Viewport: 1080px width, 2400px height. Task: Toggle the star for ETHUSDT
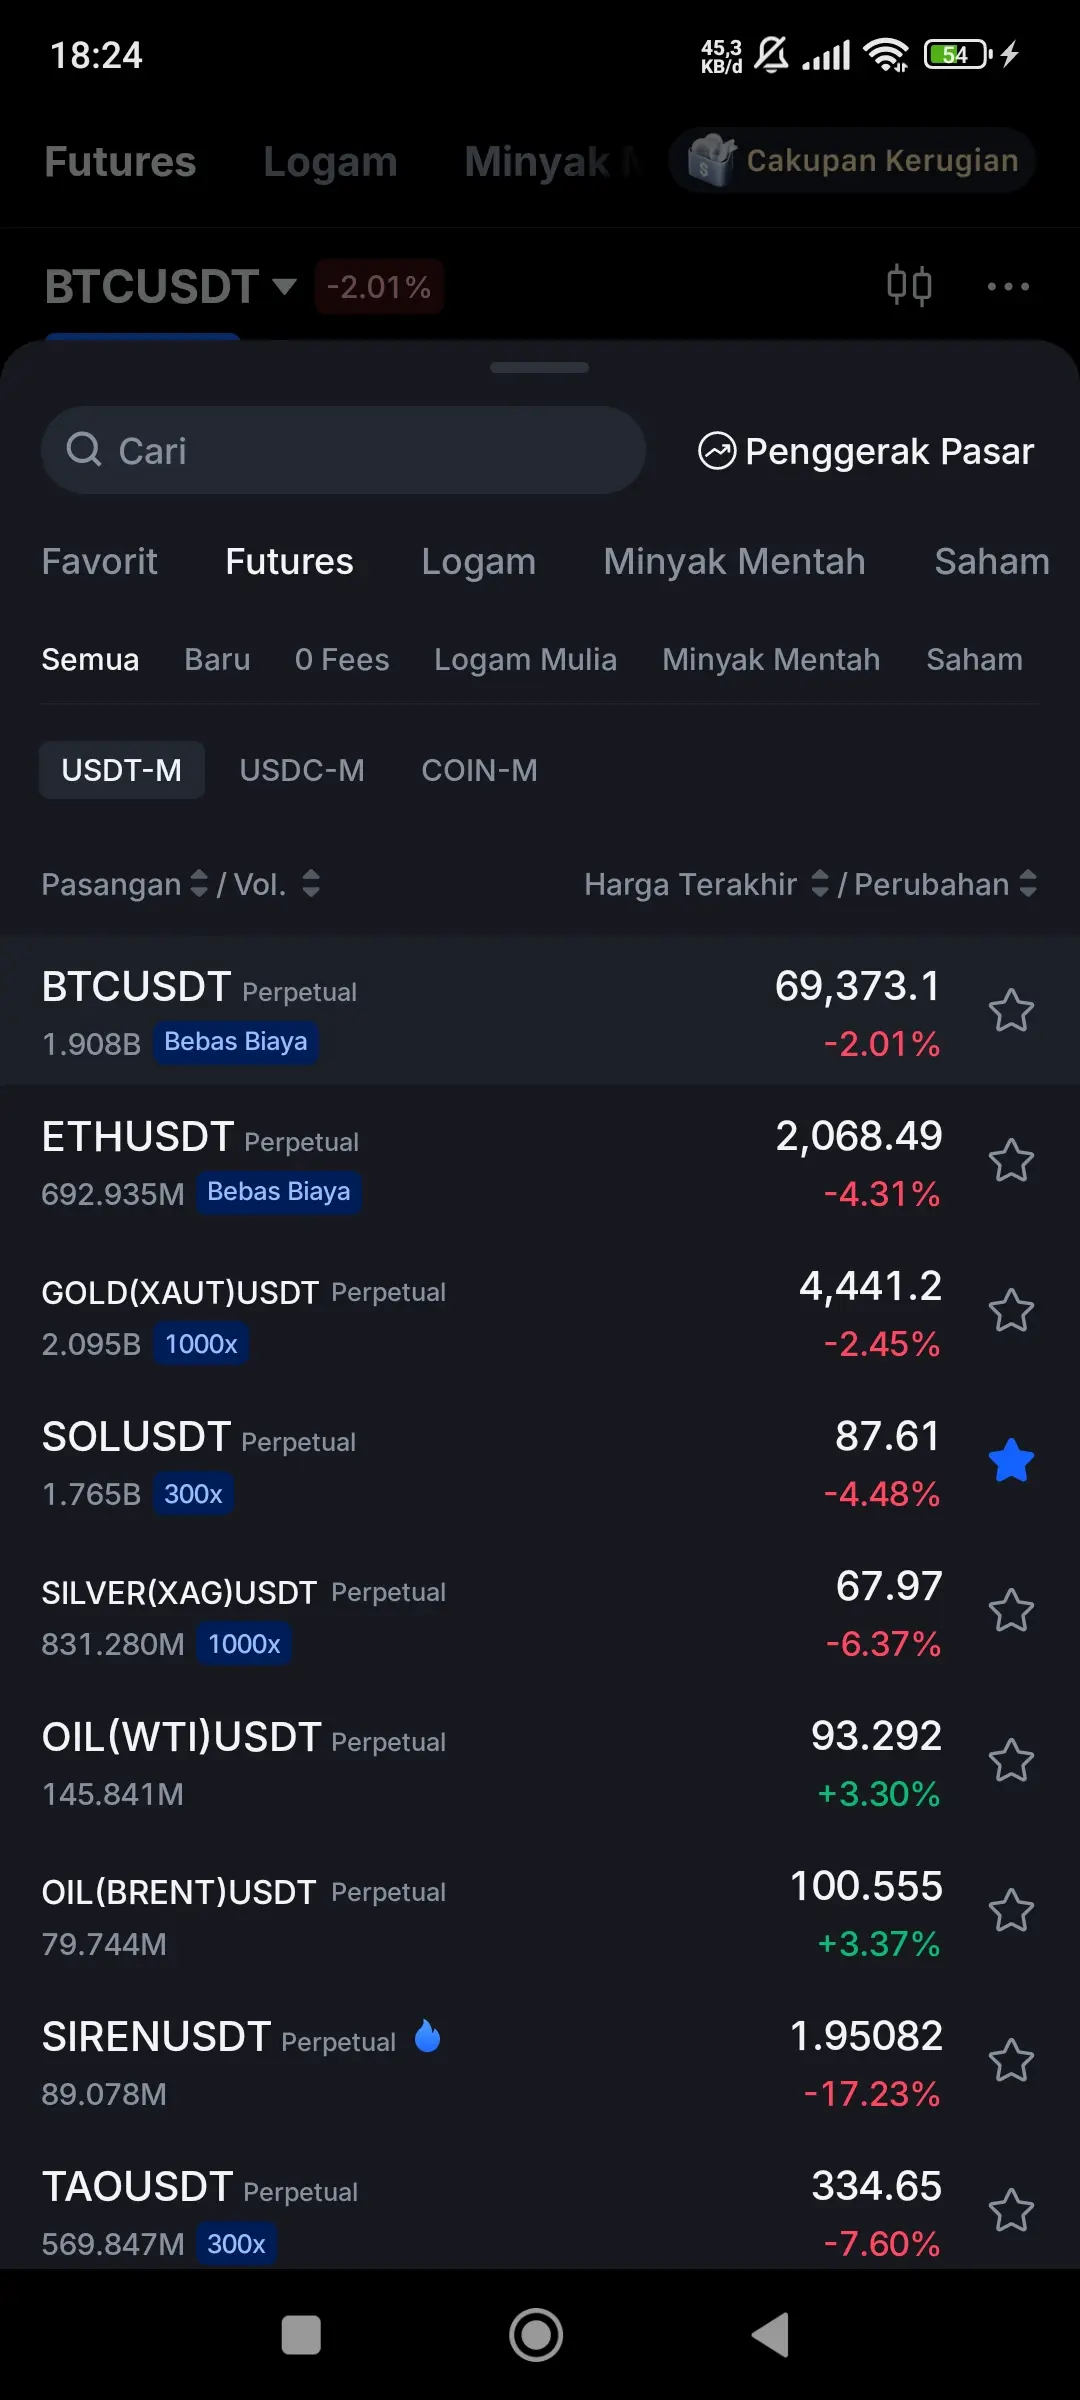pos(1011,1161)
